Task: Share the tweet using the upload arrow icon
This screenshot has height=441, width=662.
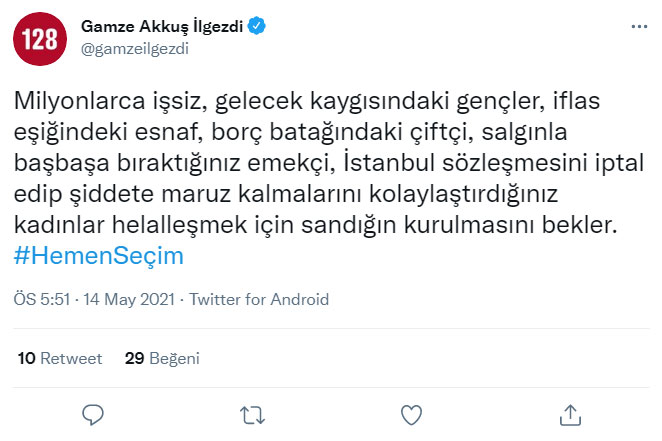Action: coord(570,413)
